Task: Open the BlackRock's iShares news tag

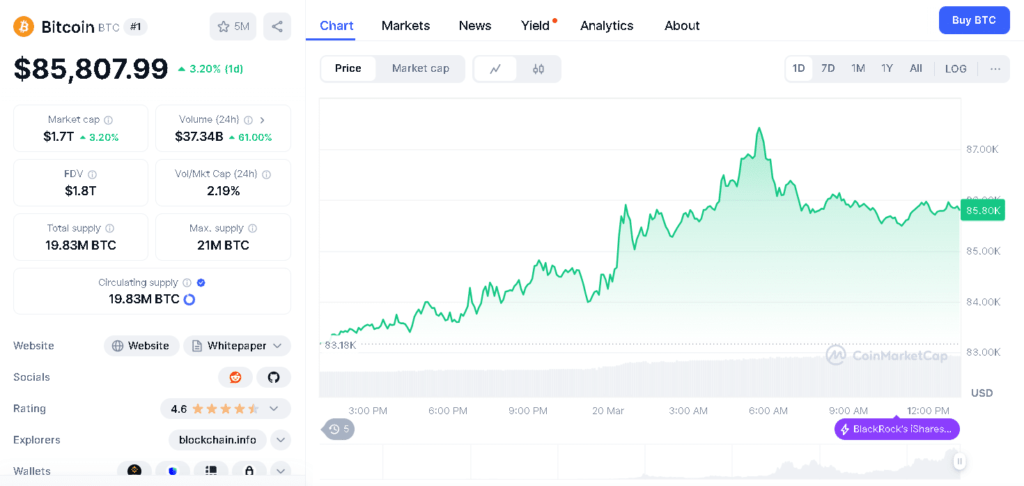Action: [x=897, y=429]
